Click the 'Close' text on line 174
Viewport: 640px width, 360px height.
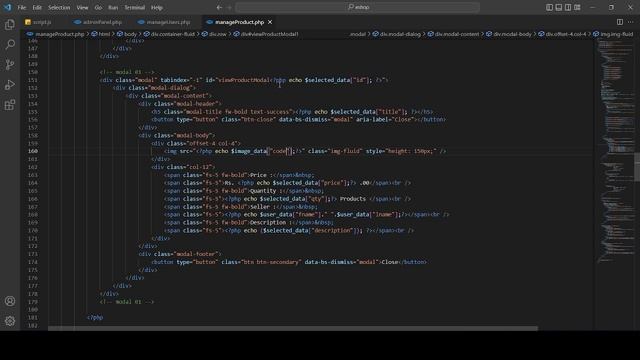[x=390, y=262]
